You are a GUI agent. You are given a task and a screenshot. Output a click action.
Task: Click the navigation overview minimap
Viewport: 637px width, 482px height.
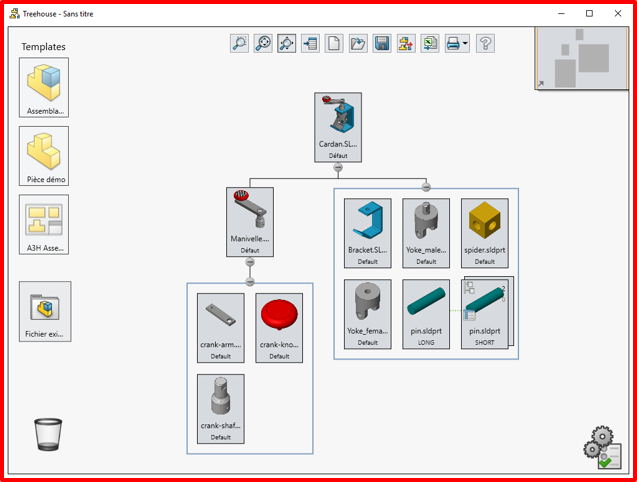coord(582,58)
